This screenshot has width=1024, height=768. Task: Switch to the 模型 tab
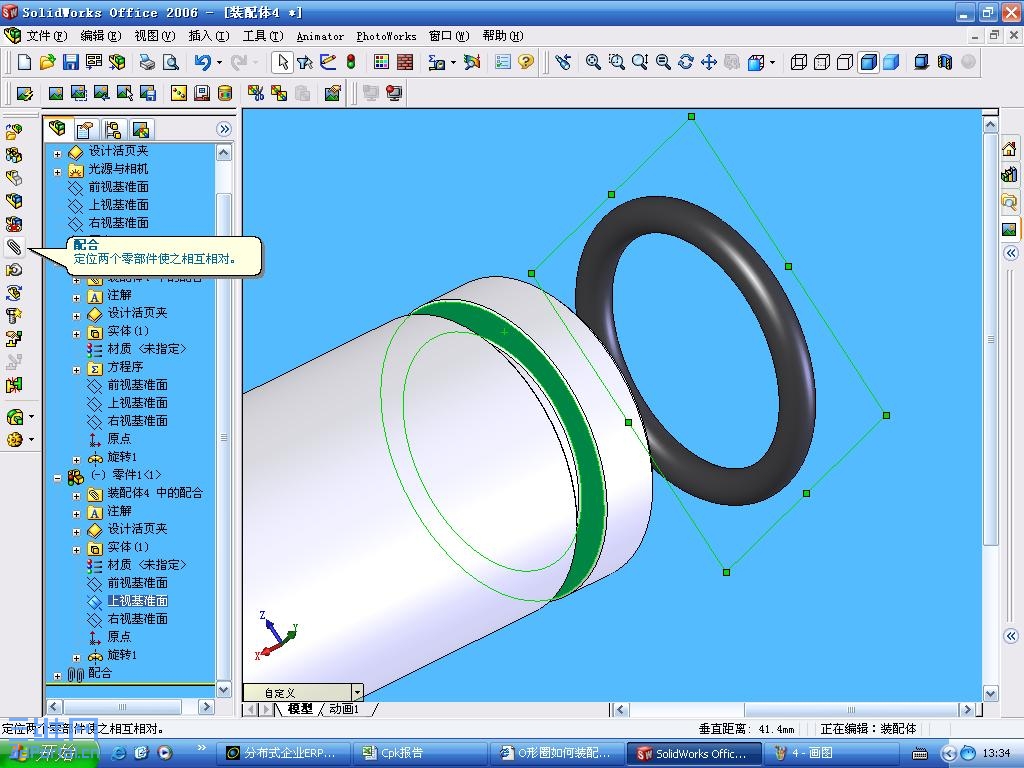(300, 709)
